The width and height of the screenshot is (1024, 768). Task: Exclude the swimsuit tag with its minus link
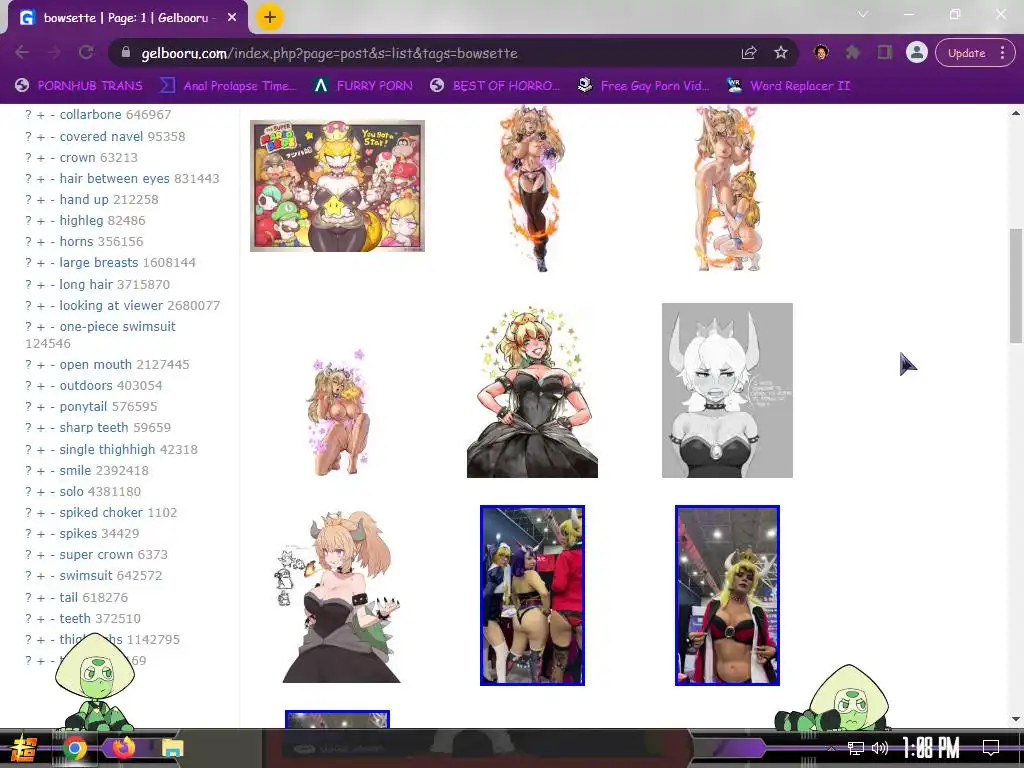52,576
